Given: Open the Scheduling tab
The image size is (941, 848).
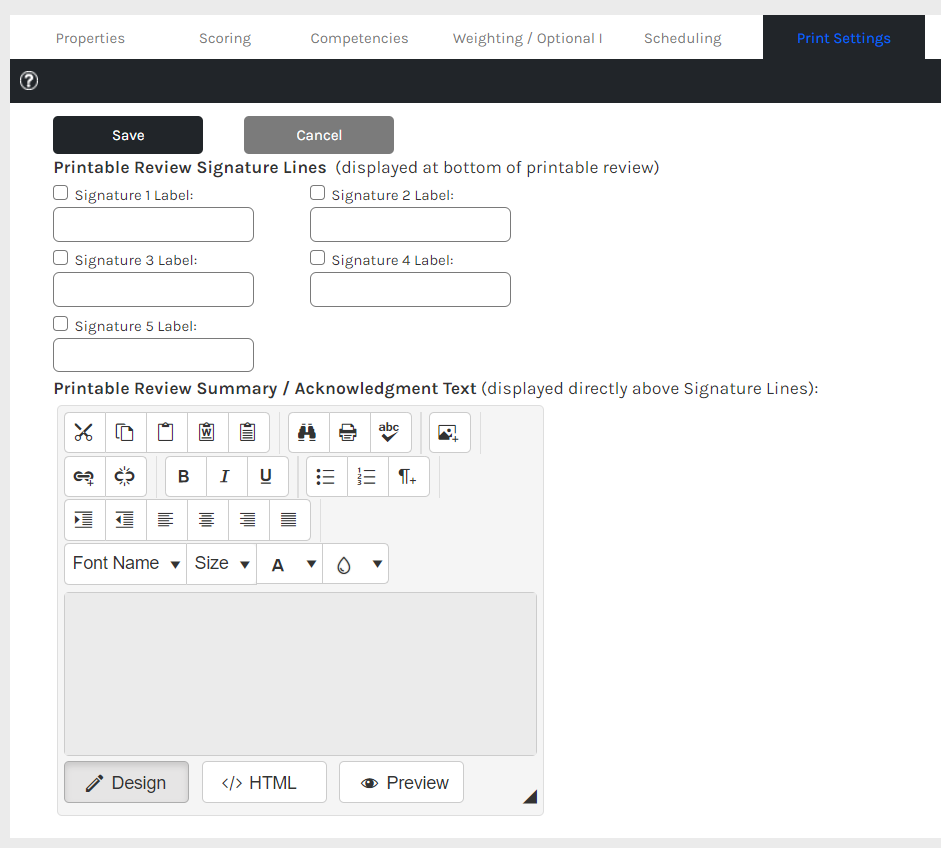Looking at the screenshot, I should click(682, 38).
